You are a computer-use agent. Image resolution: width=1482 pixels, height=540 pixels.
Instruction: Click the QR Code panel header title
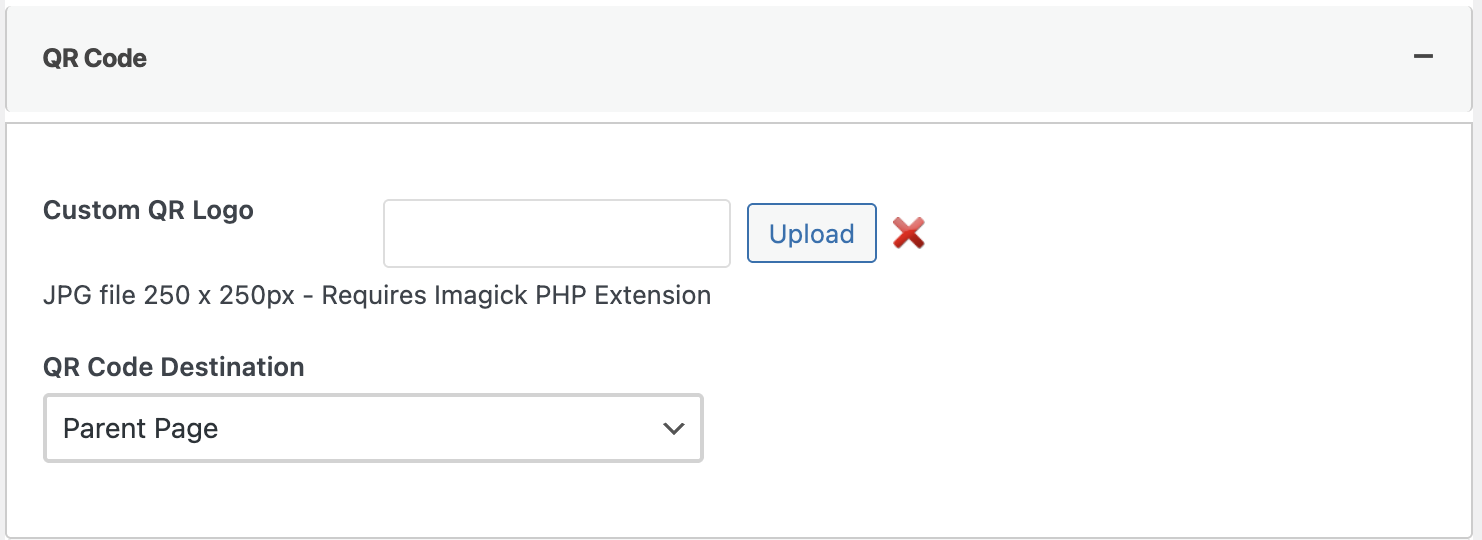tap(95, 58)
